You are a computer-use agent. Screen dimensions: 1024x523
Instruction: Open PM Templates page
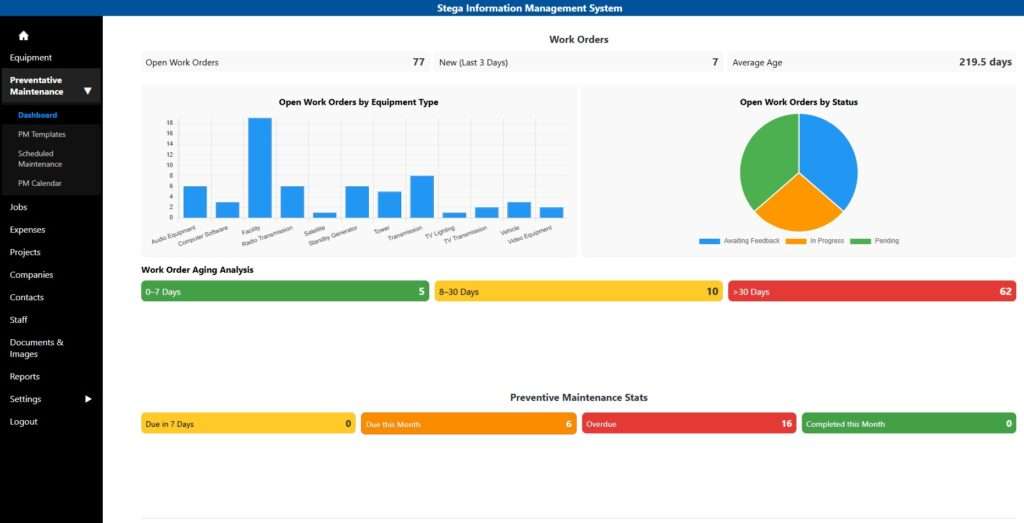coord(41,134)
